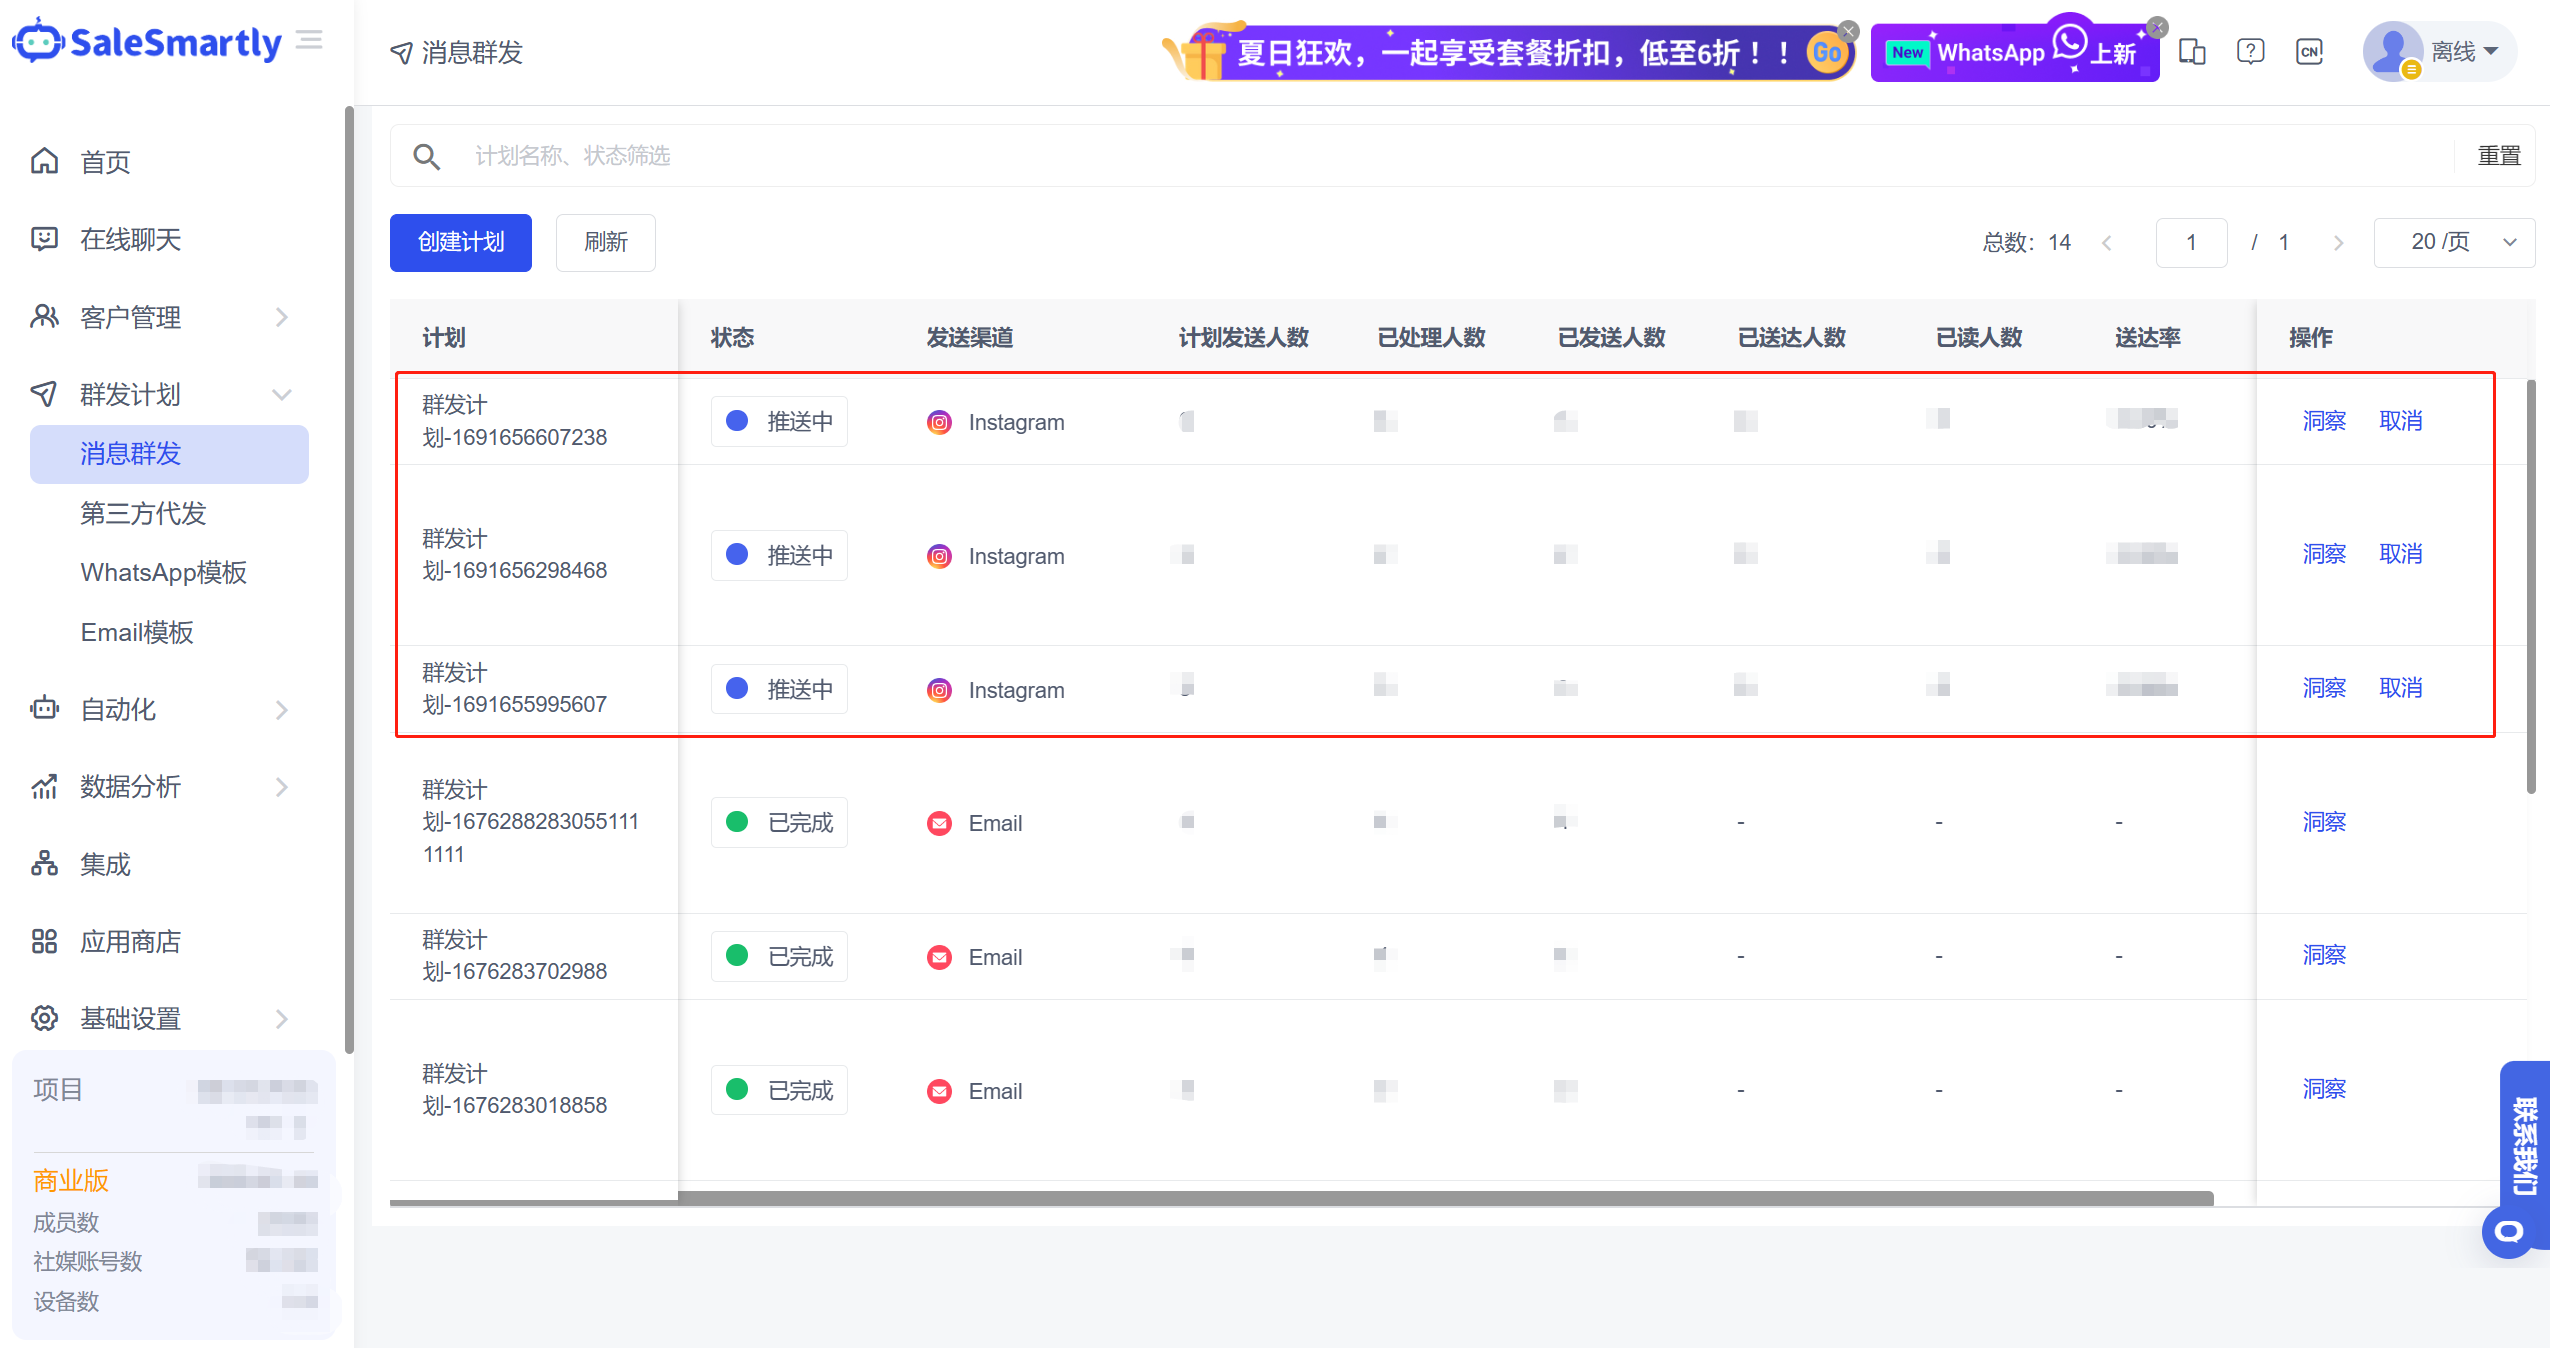
Task: Click the user avatar icon
Action: (x=2392, y=52)
